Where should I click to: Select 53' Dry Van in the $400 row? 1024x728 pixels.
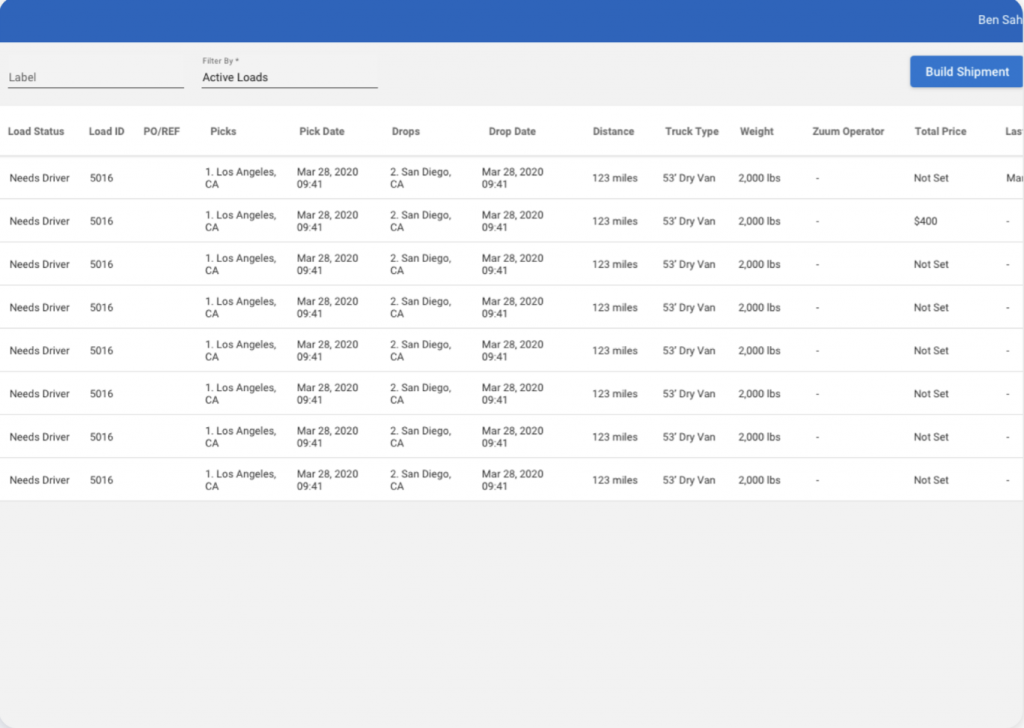click(688, 221)
